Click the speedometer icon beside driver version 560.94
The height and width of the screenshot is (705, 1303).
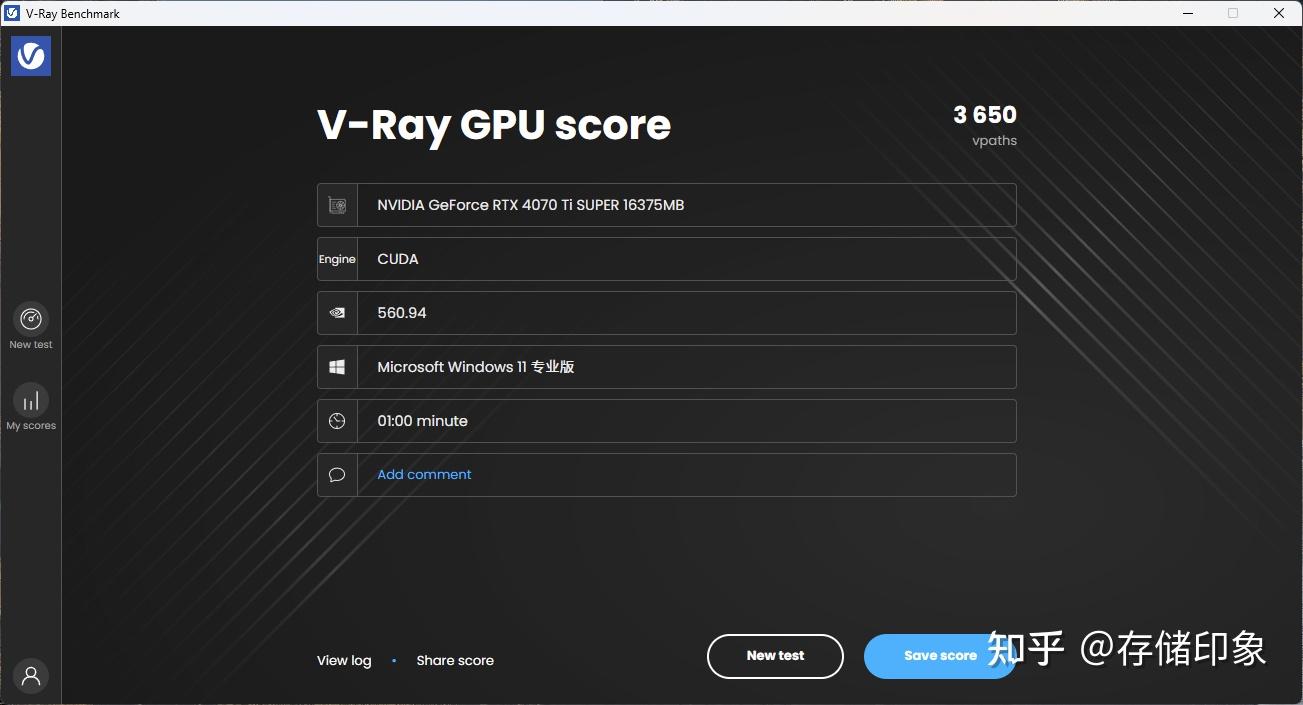337,312
